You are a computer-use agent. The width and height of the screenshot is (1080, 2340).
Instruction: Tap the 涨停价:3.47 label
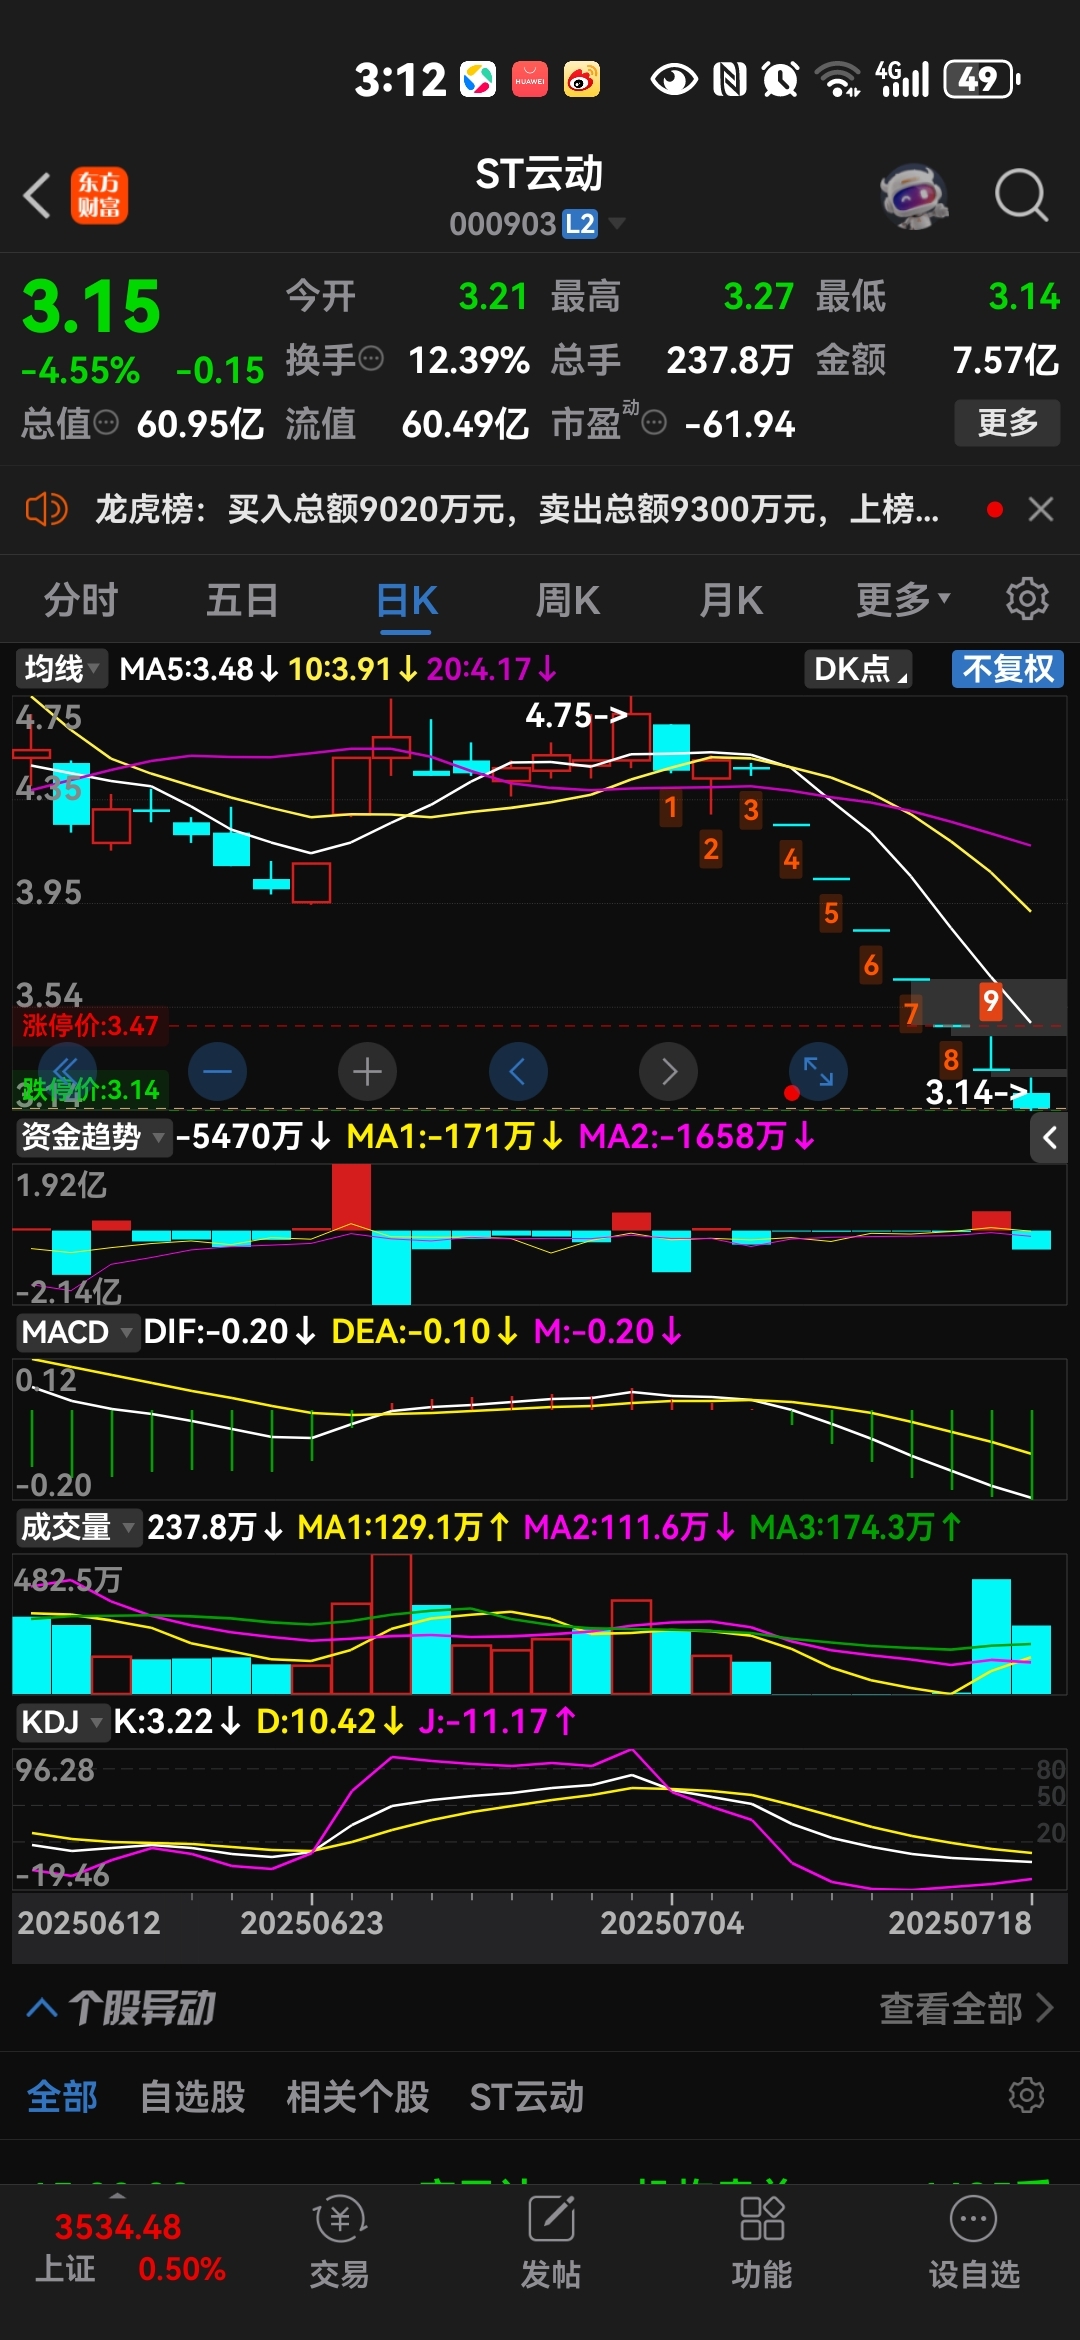(x=90, y=1025)
